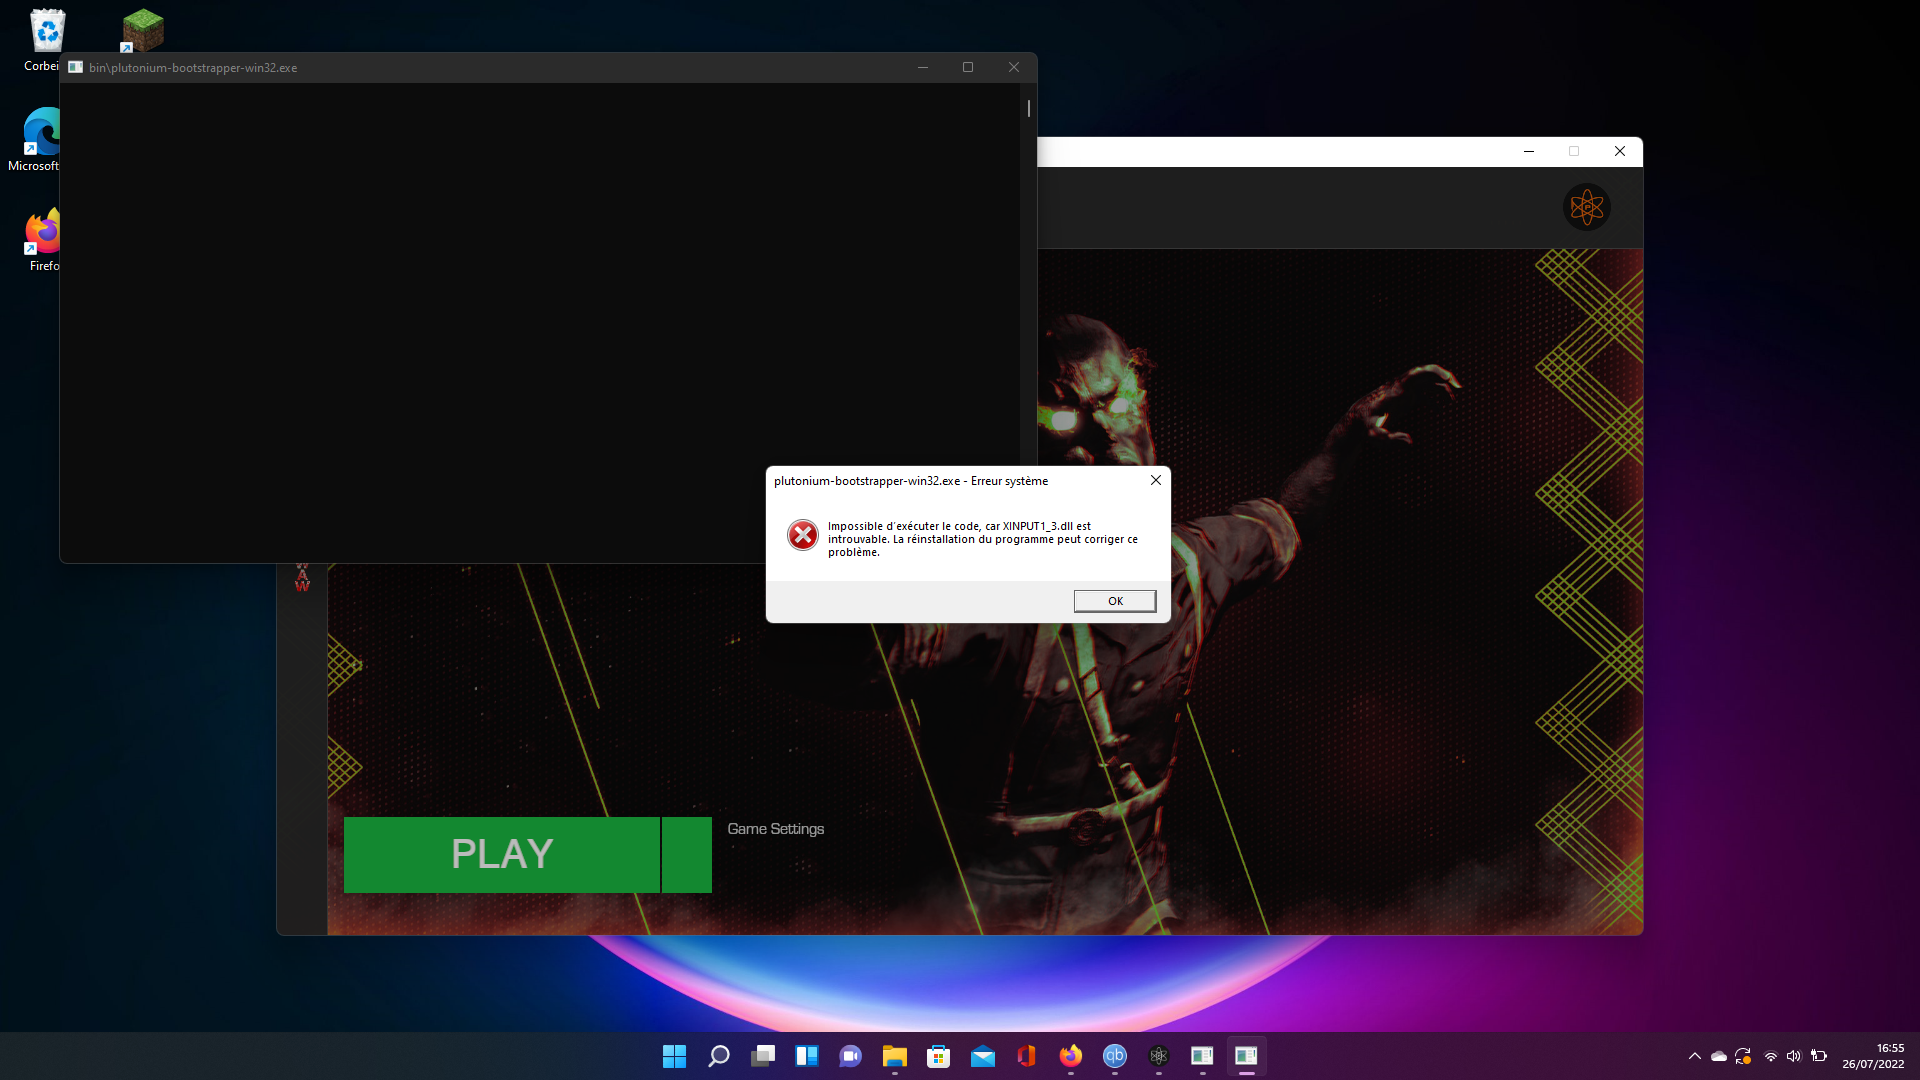Viewport: 1920px width, 1080px height.
Task: Open Microsoft Store from taskbar
Action: pyautogui.click(x=938, y=1056)
